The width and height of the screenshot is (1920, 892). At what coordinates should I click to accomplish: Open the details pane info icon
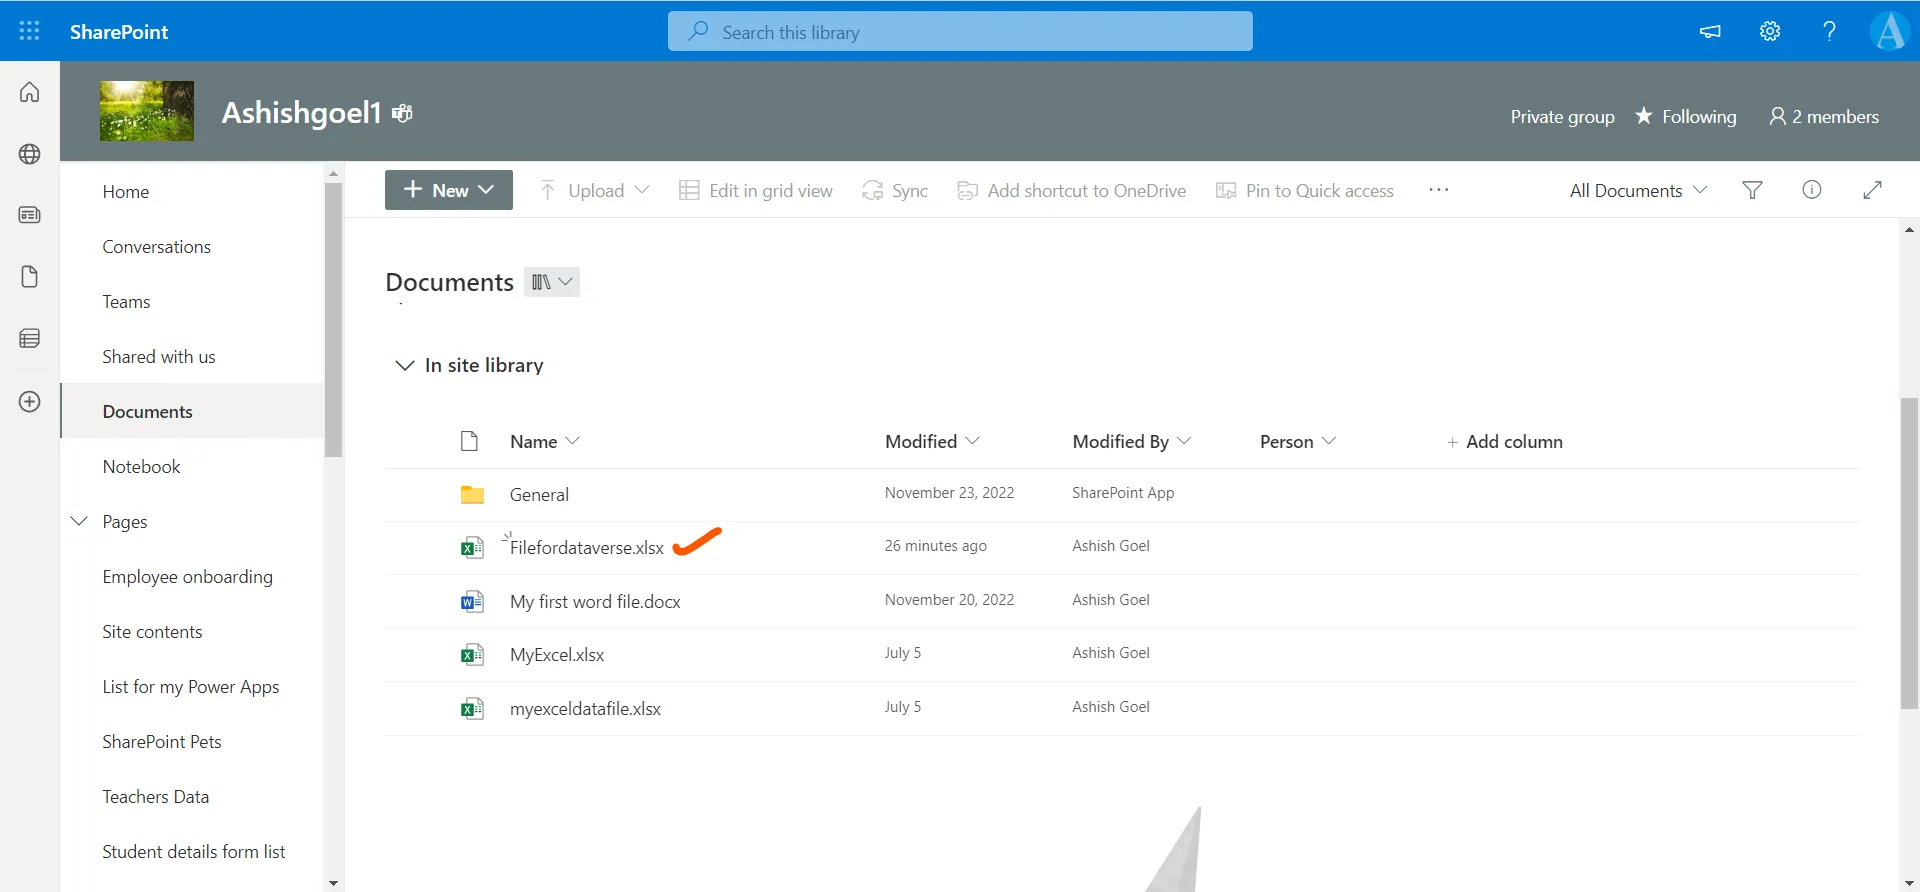1812,190
